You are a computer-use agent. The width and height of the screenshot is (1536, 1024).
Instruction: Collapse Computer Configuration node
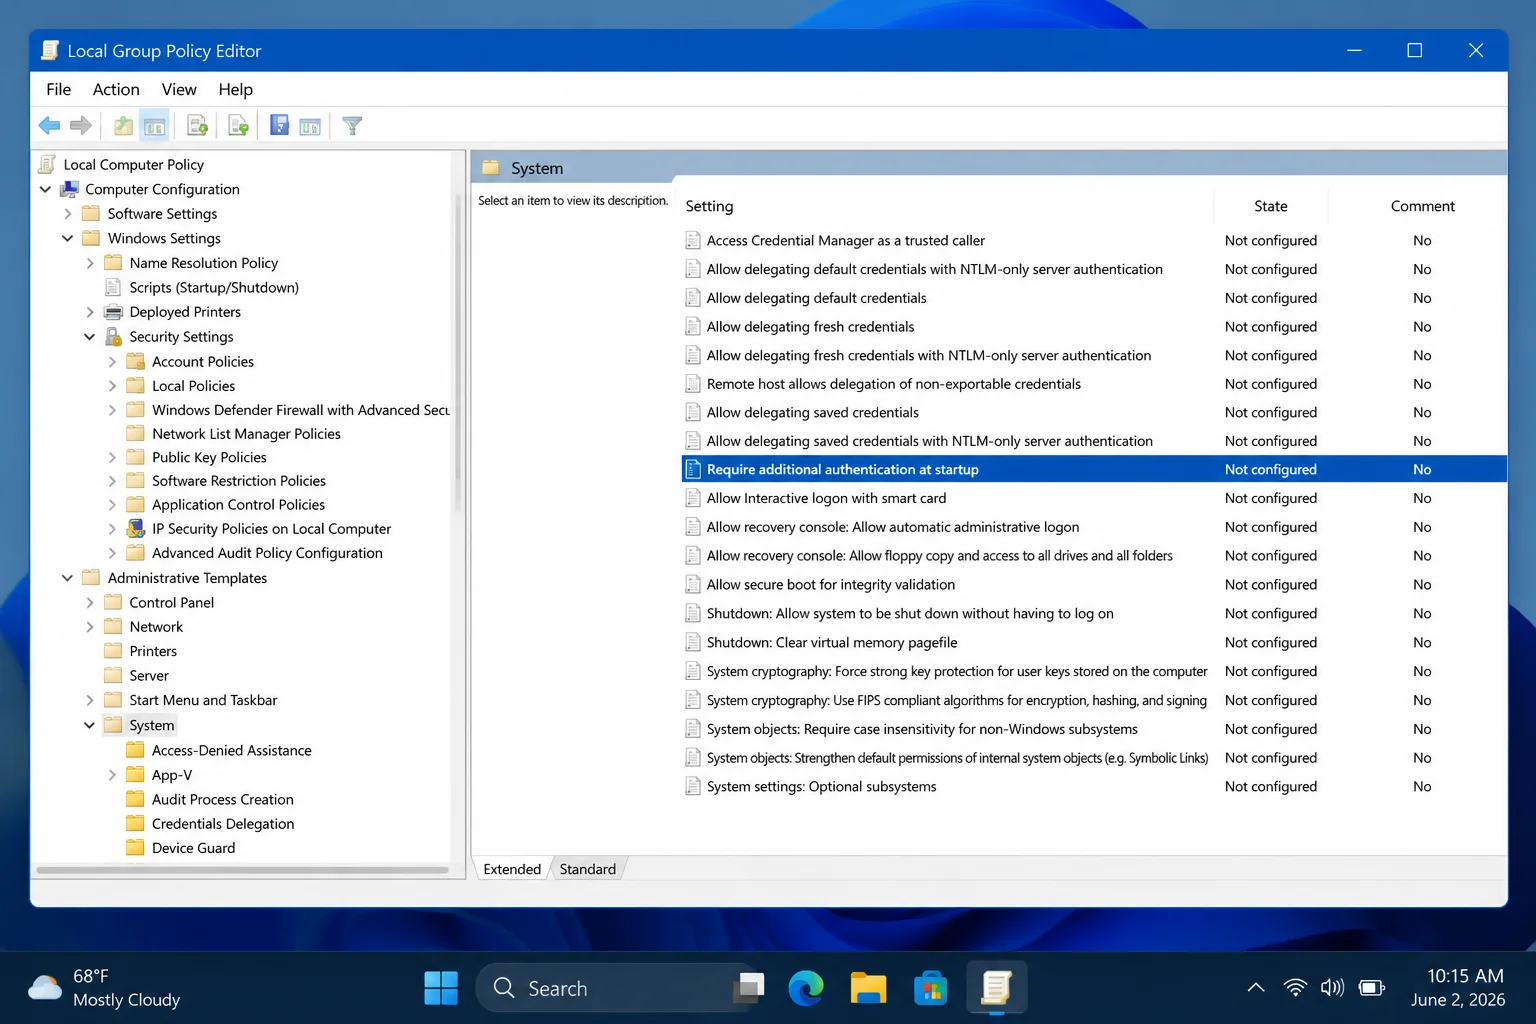click(x=45, y=189)
